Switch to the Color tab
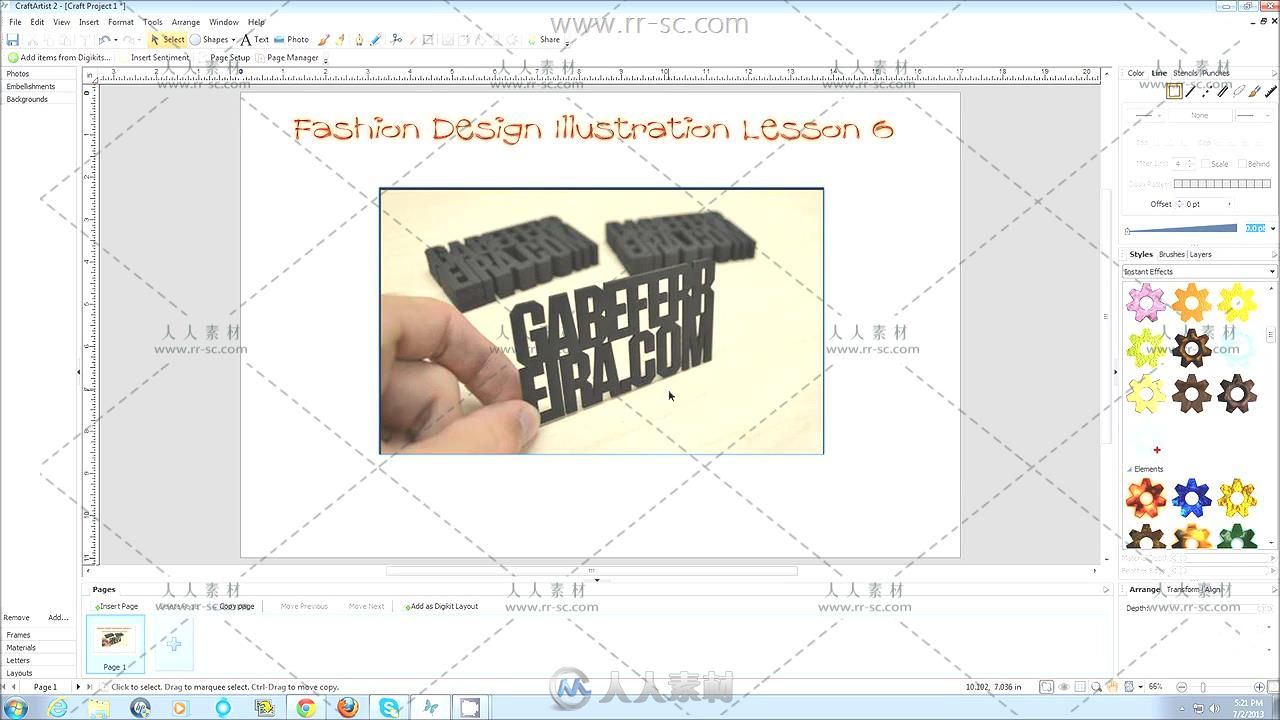This screenshot has width=1280, height=720. tap(1136, 73)
